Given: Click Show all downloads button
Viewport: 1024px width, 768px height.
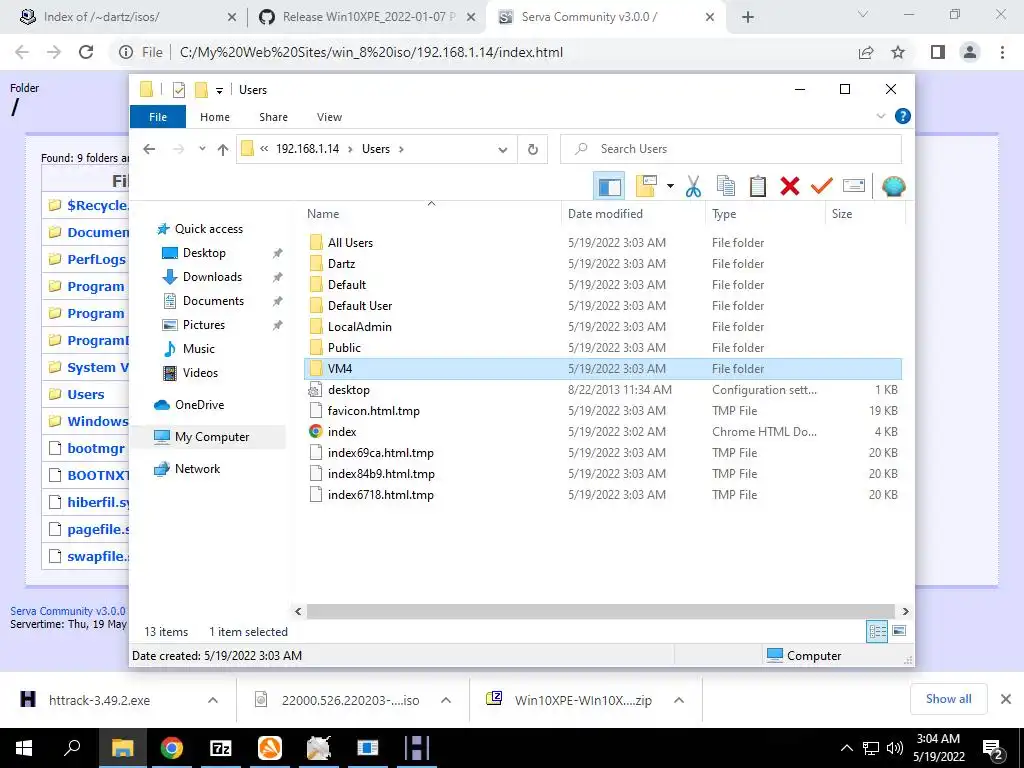Looking at the screenshot, I should pos(948,699).
